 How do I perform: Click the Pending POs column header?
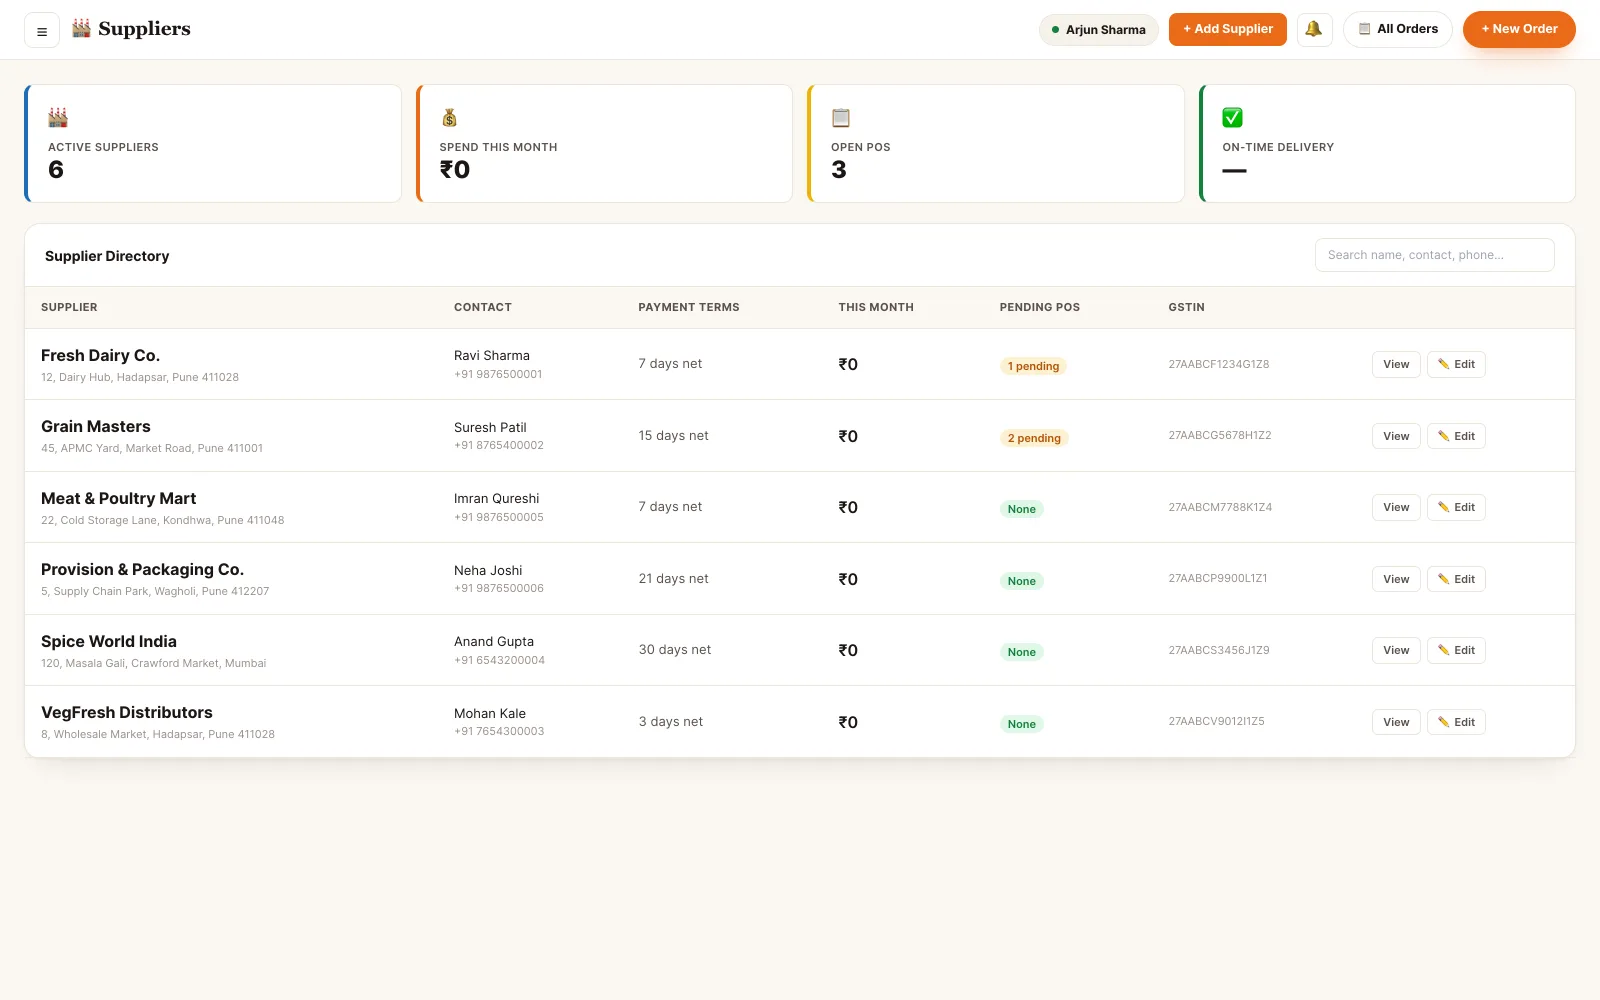1040,307
